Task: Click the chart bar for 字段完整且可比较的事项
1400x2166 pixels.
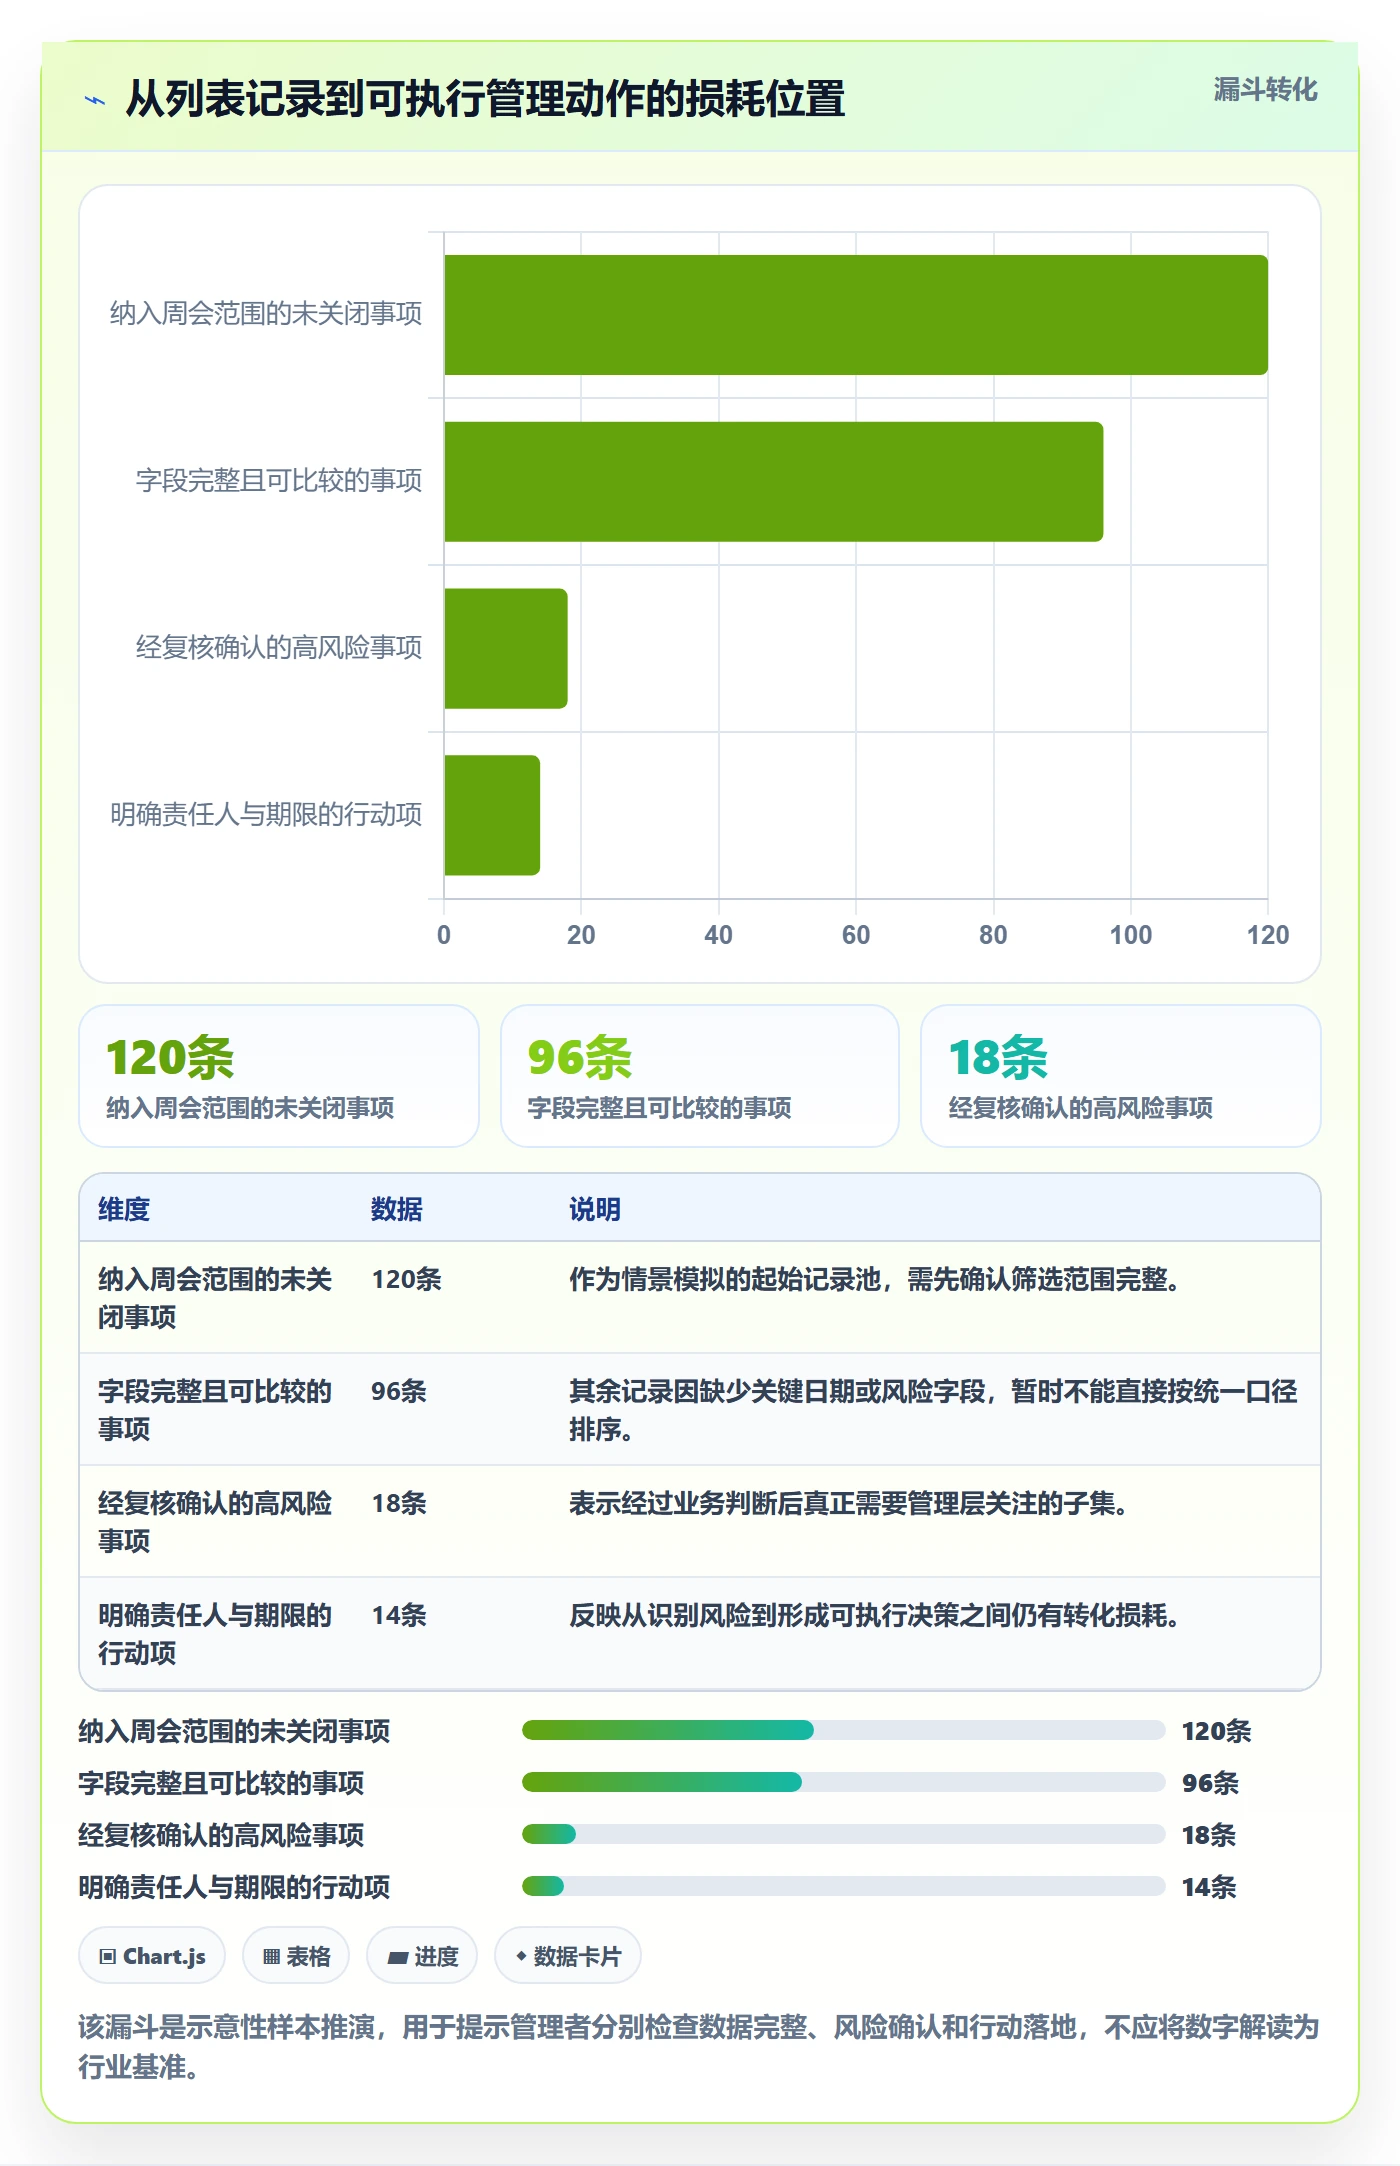Action: 774,482
